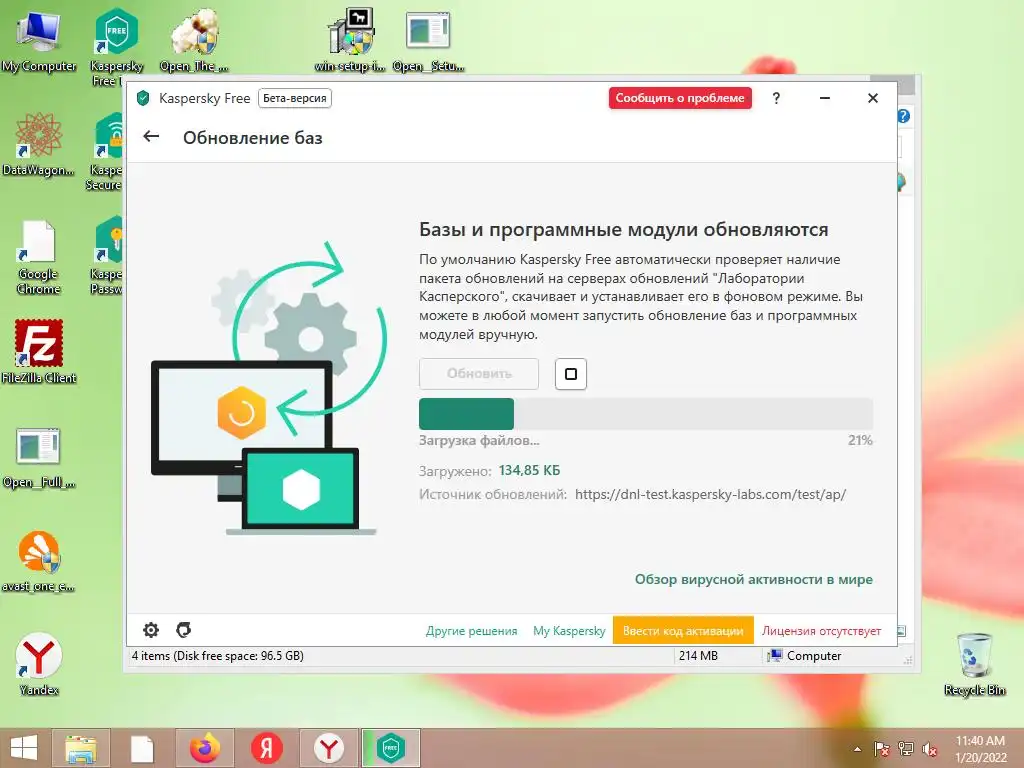1024x768 pixels.
Task: Open the Open_The_... popcorn desktop icon
Action: (195, 41)
